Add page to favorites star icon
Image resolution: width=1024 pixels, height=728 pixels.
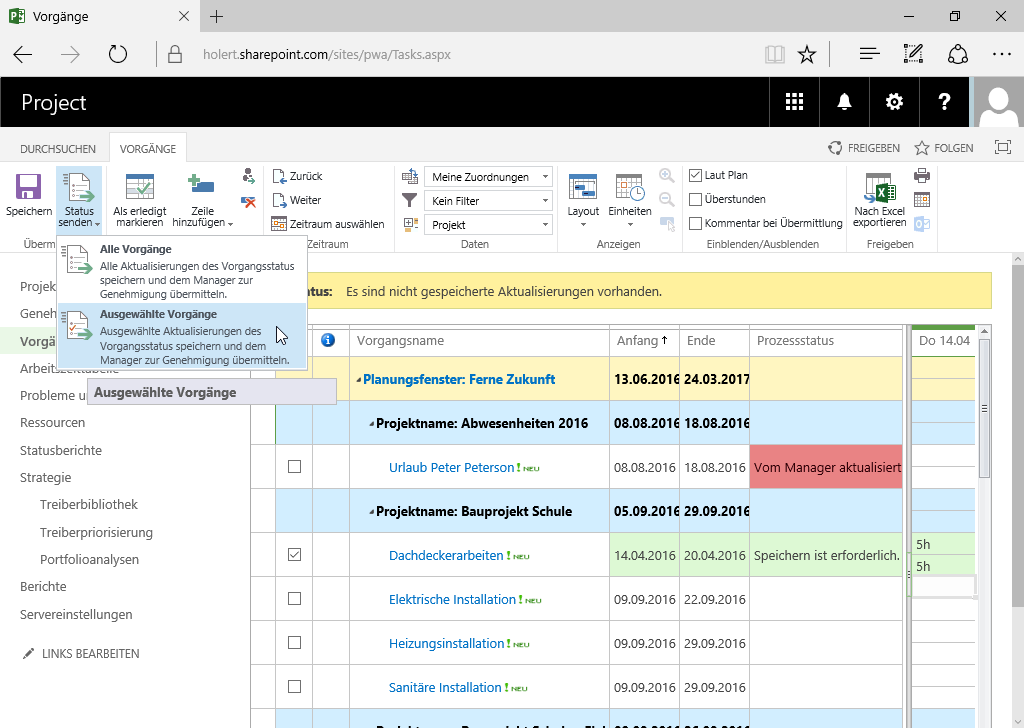[807, 54]
